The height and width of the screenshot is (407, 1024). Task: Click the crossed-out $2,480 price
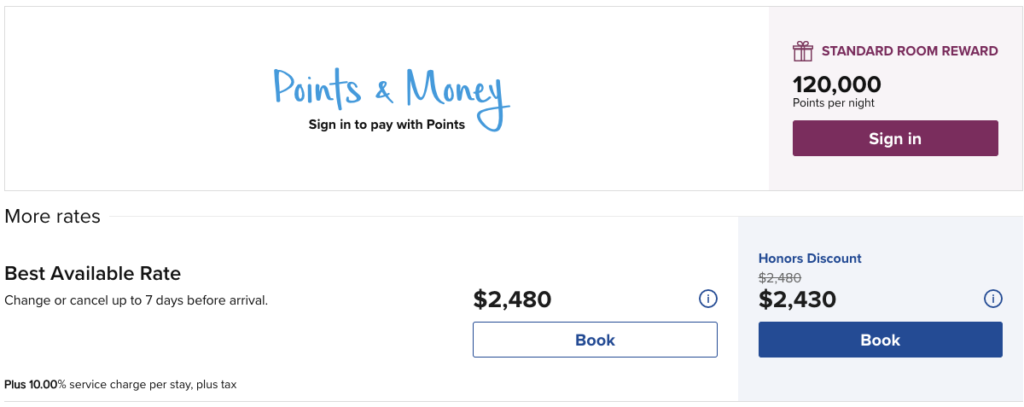[x=779, y=277]
